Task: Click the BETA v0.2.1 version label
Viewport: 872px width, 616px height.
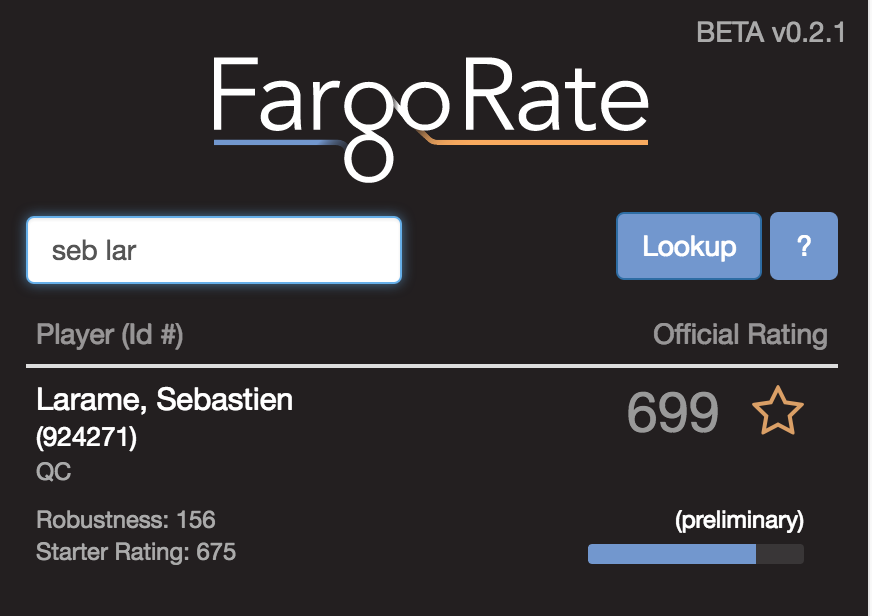Action: click(771, 33)
